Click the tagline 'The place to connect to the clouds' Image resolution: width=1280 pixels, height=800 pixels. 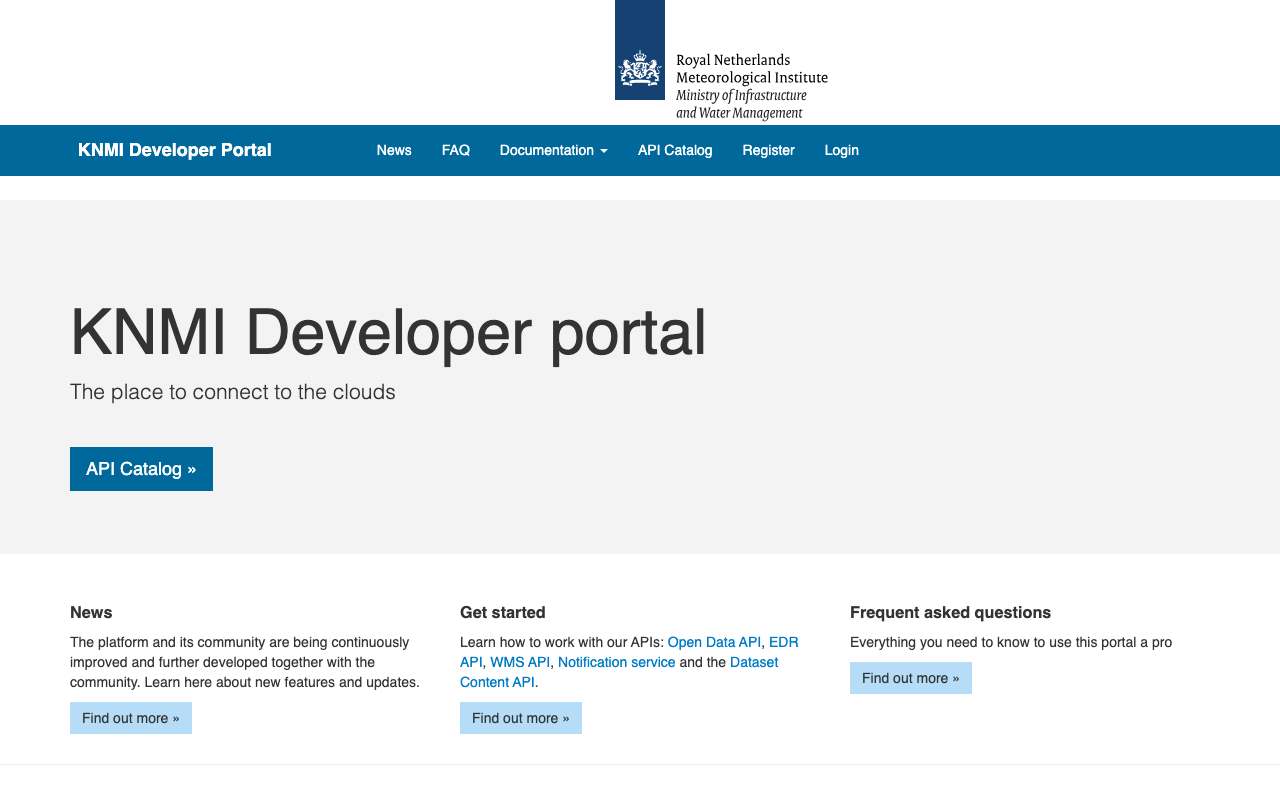tap(233, 392)
